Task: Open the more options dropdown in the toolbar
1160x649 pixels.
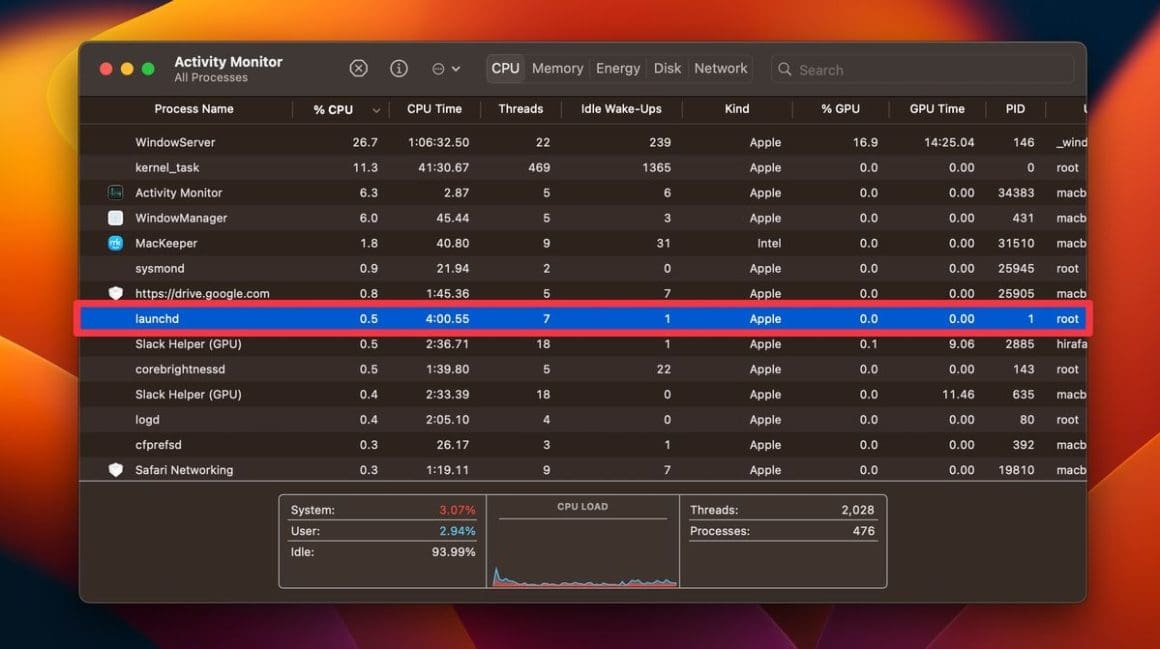Action: pos(447,68)
